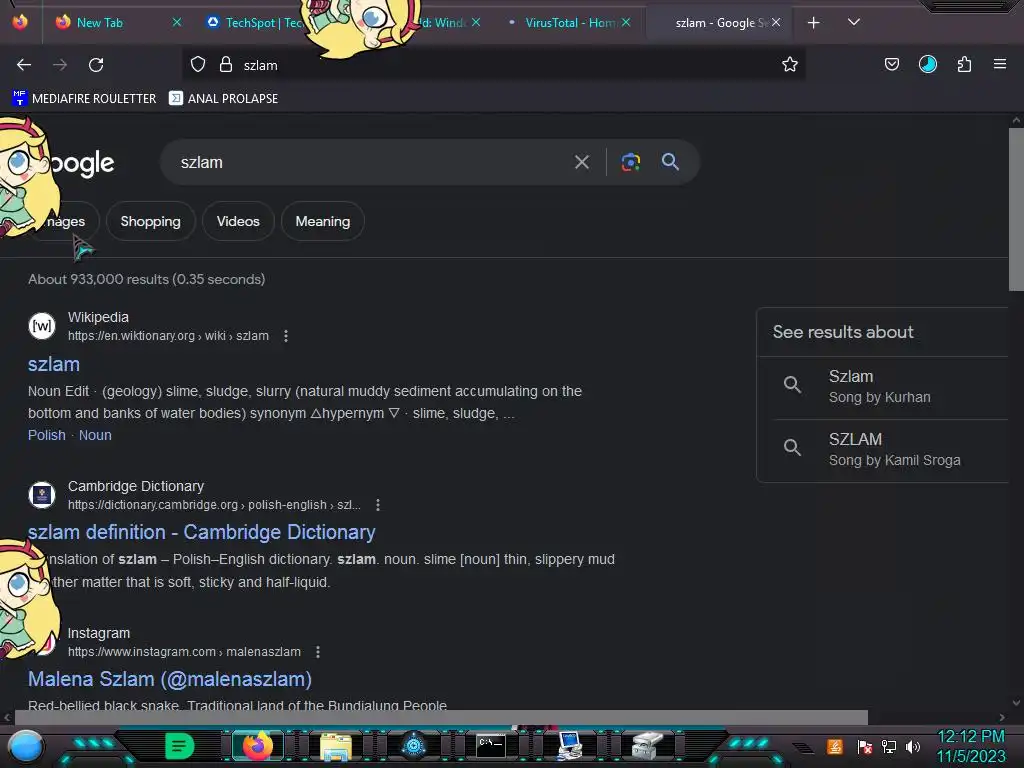Open Malena Szlam Instagram result

(170, 679)
